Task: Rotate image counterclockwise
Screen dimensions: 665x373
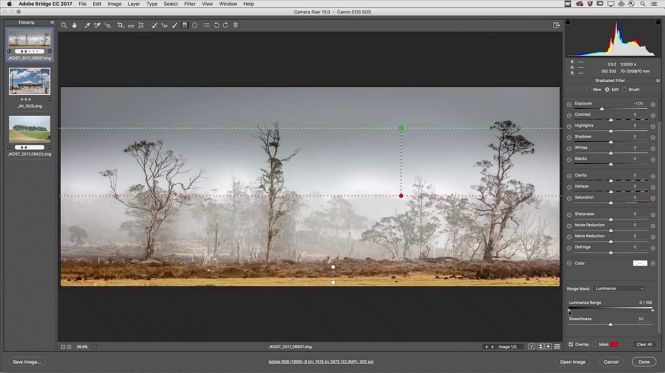Action: tap(217, 25)
